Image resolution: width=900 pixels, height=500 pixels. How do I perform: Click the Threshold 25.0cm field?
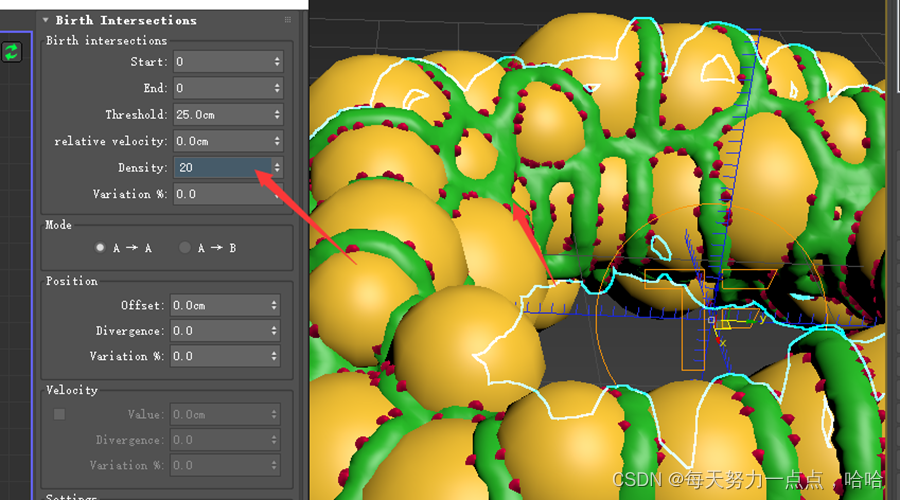(x=222, y=114)
